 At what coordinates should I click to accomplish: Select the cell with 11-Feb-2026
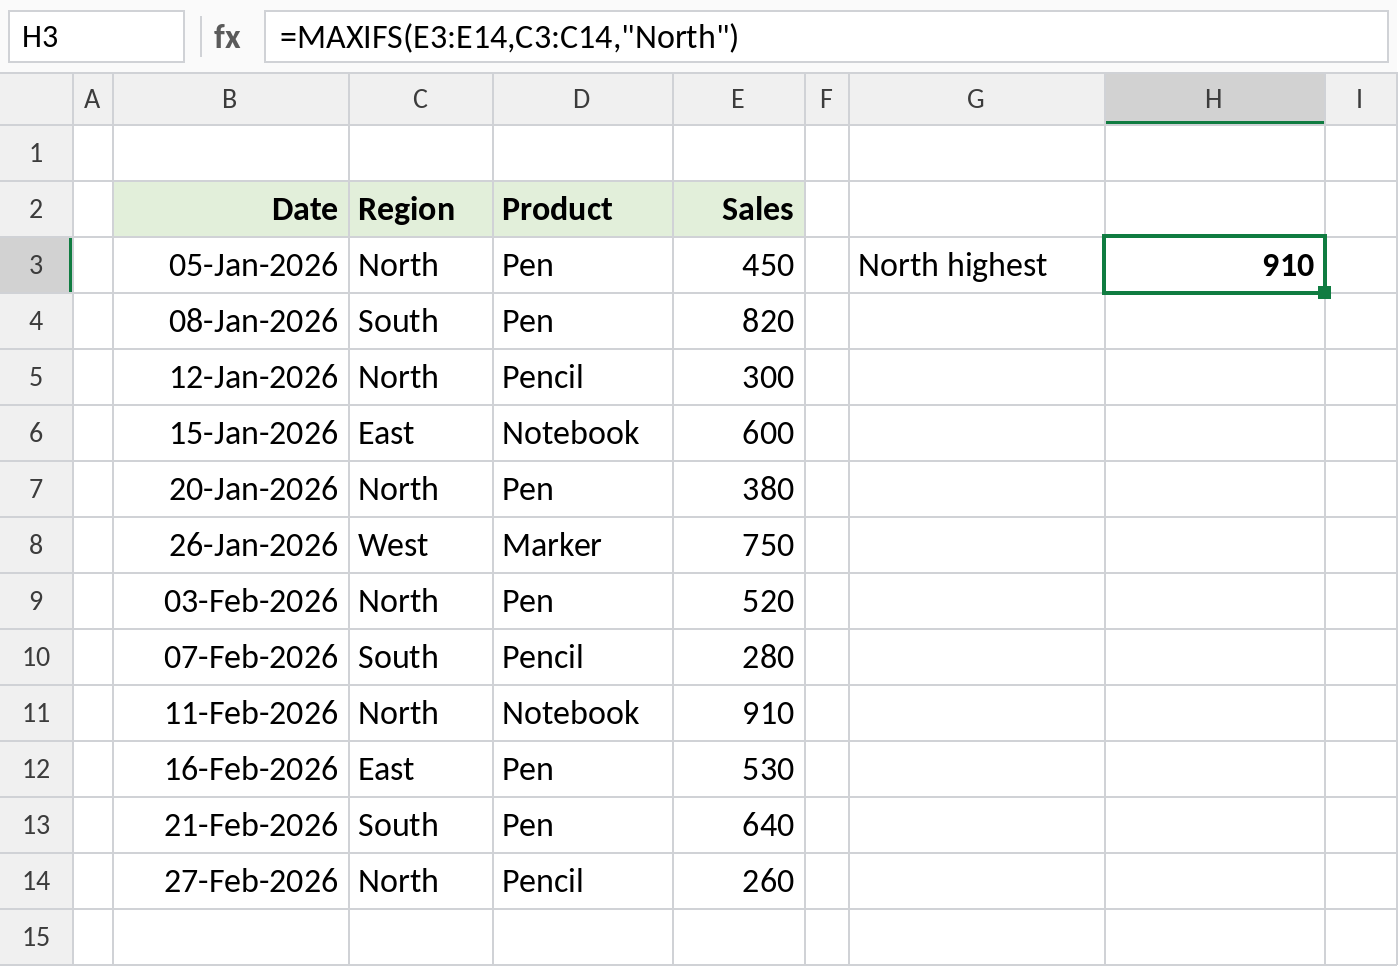pyautogui.click(x=231, y=713)
